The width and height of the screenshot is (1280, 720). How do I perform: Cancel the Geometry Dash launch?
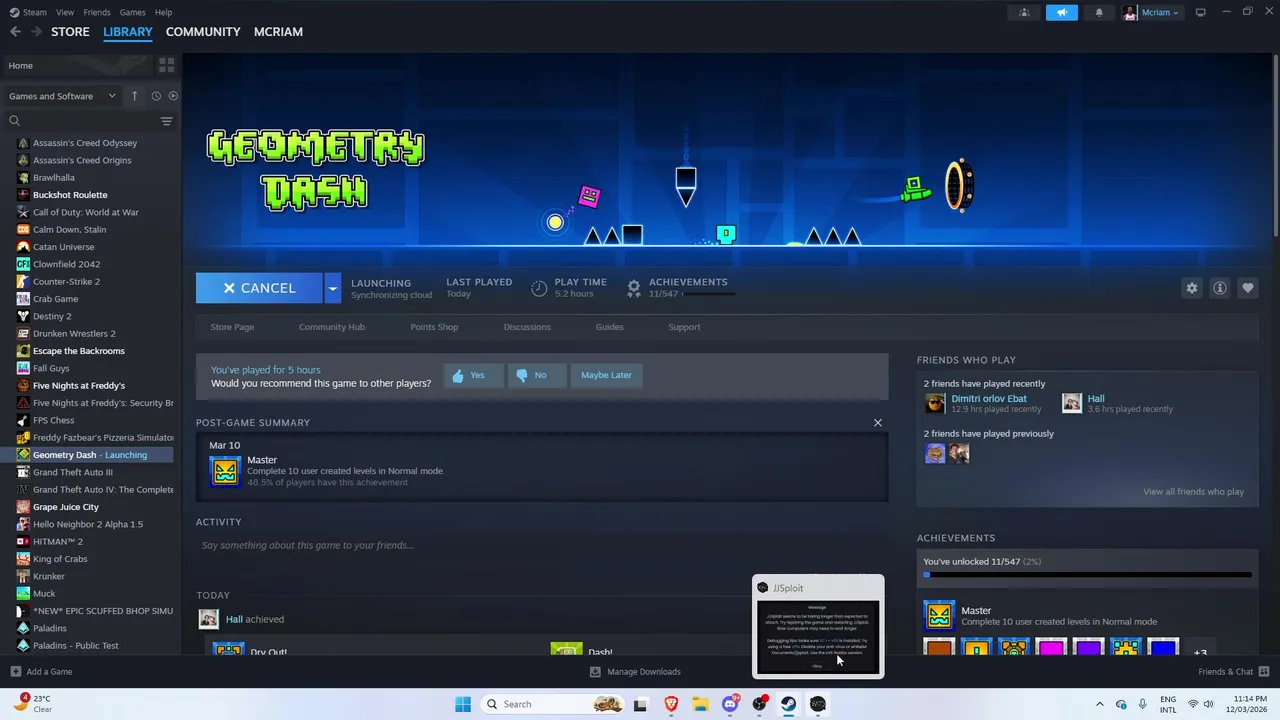[x=259, y=288]
